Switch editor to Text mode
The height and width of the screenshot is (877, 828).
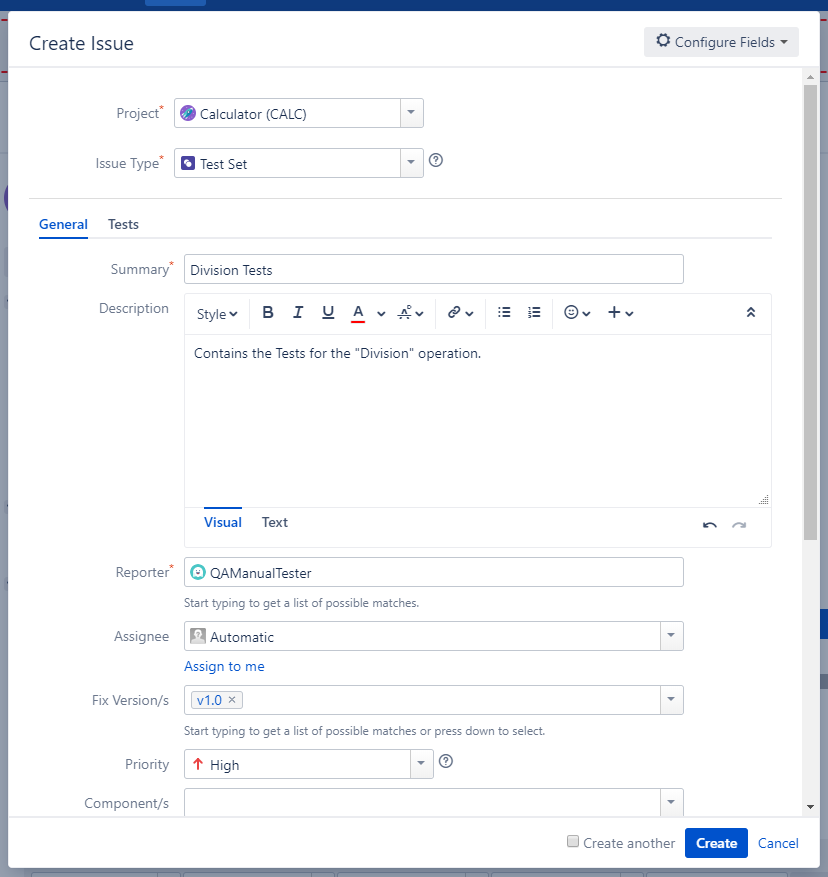(x=275, y=522)
